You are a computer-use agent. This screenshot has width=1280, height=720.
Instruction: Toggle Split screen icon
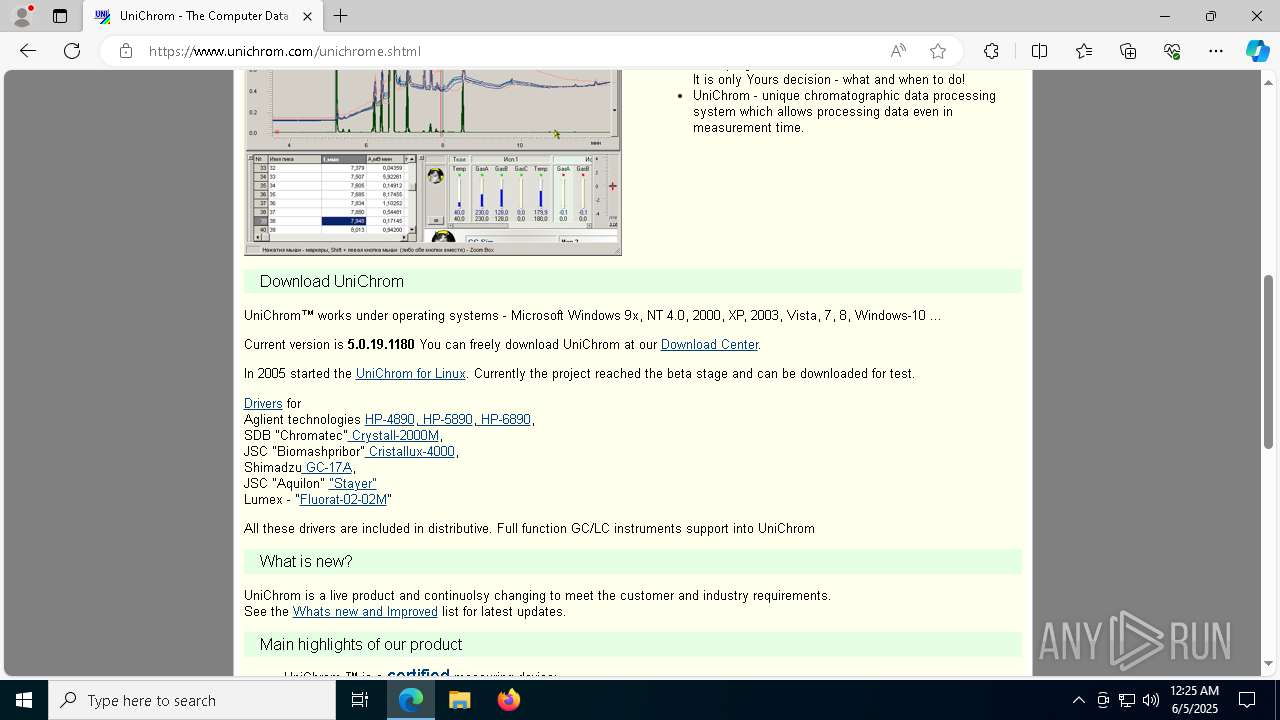pyautogui.click(x=1039, y=51)
